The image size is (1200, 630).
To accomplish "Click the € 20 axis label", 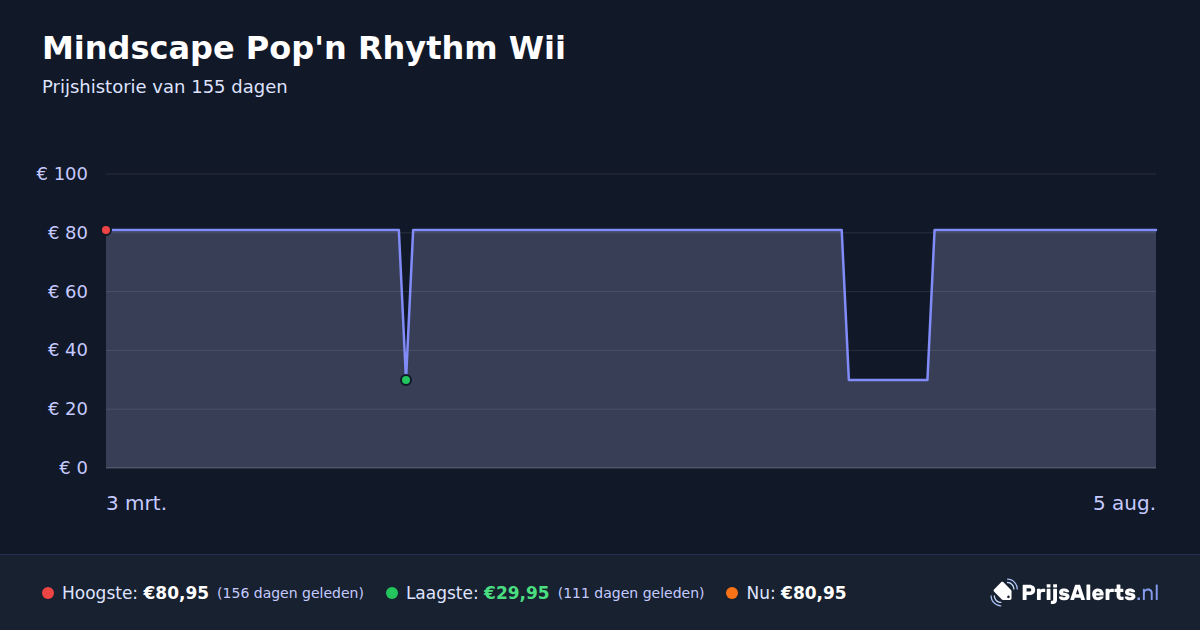I will point(68,409).
